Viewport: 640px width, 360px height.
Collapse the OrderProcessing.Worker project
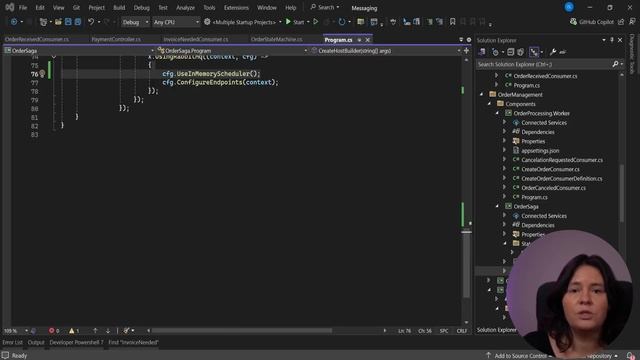coord(497,113)
